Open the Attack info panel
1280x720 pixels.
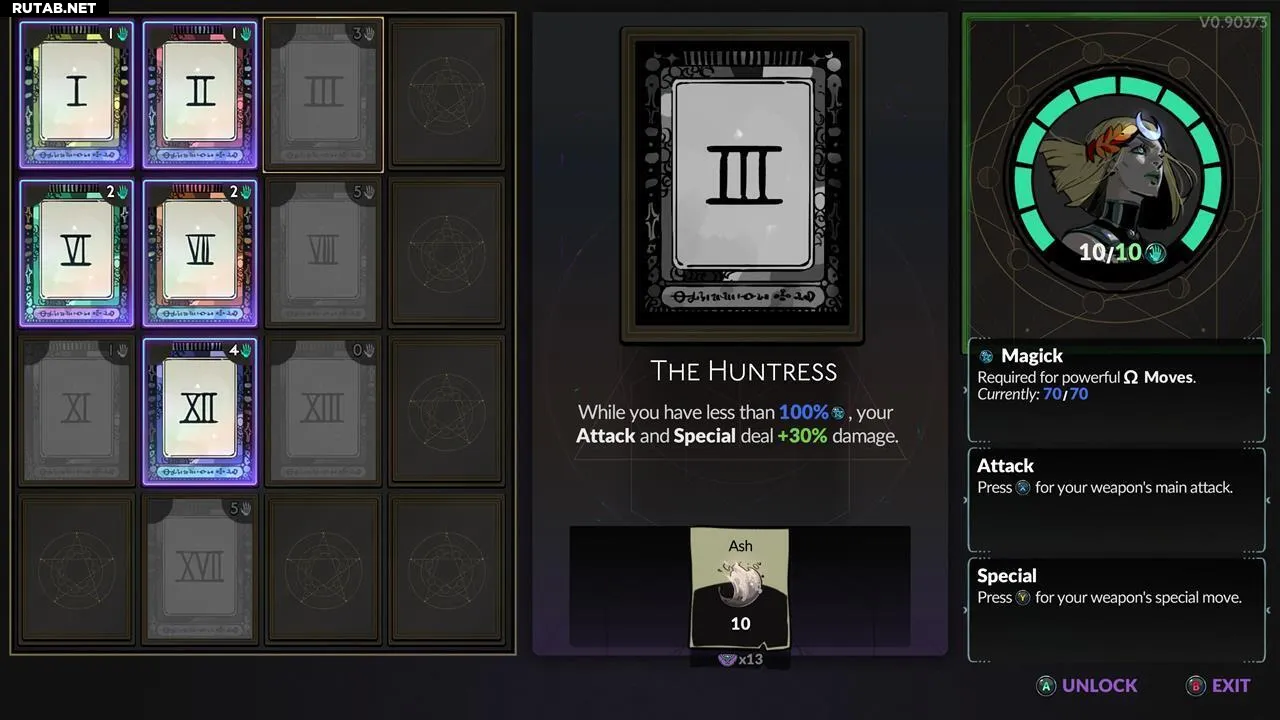1116,500
